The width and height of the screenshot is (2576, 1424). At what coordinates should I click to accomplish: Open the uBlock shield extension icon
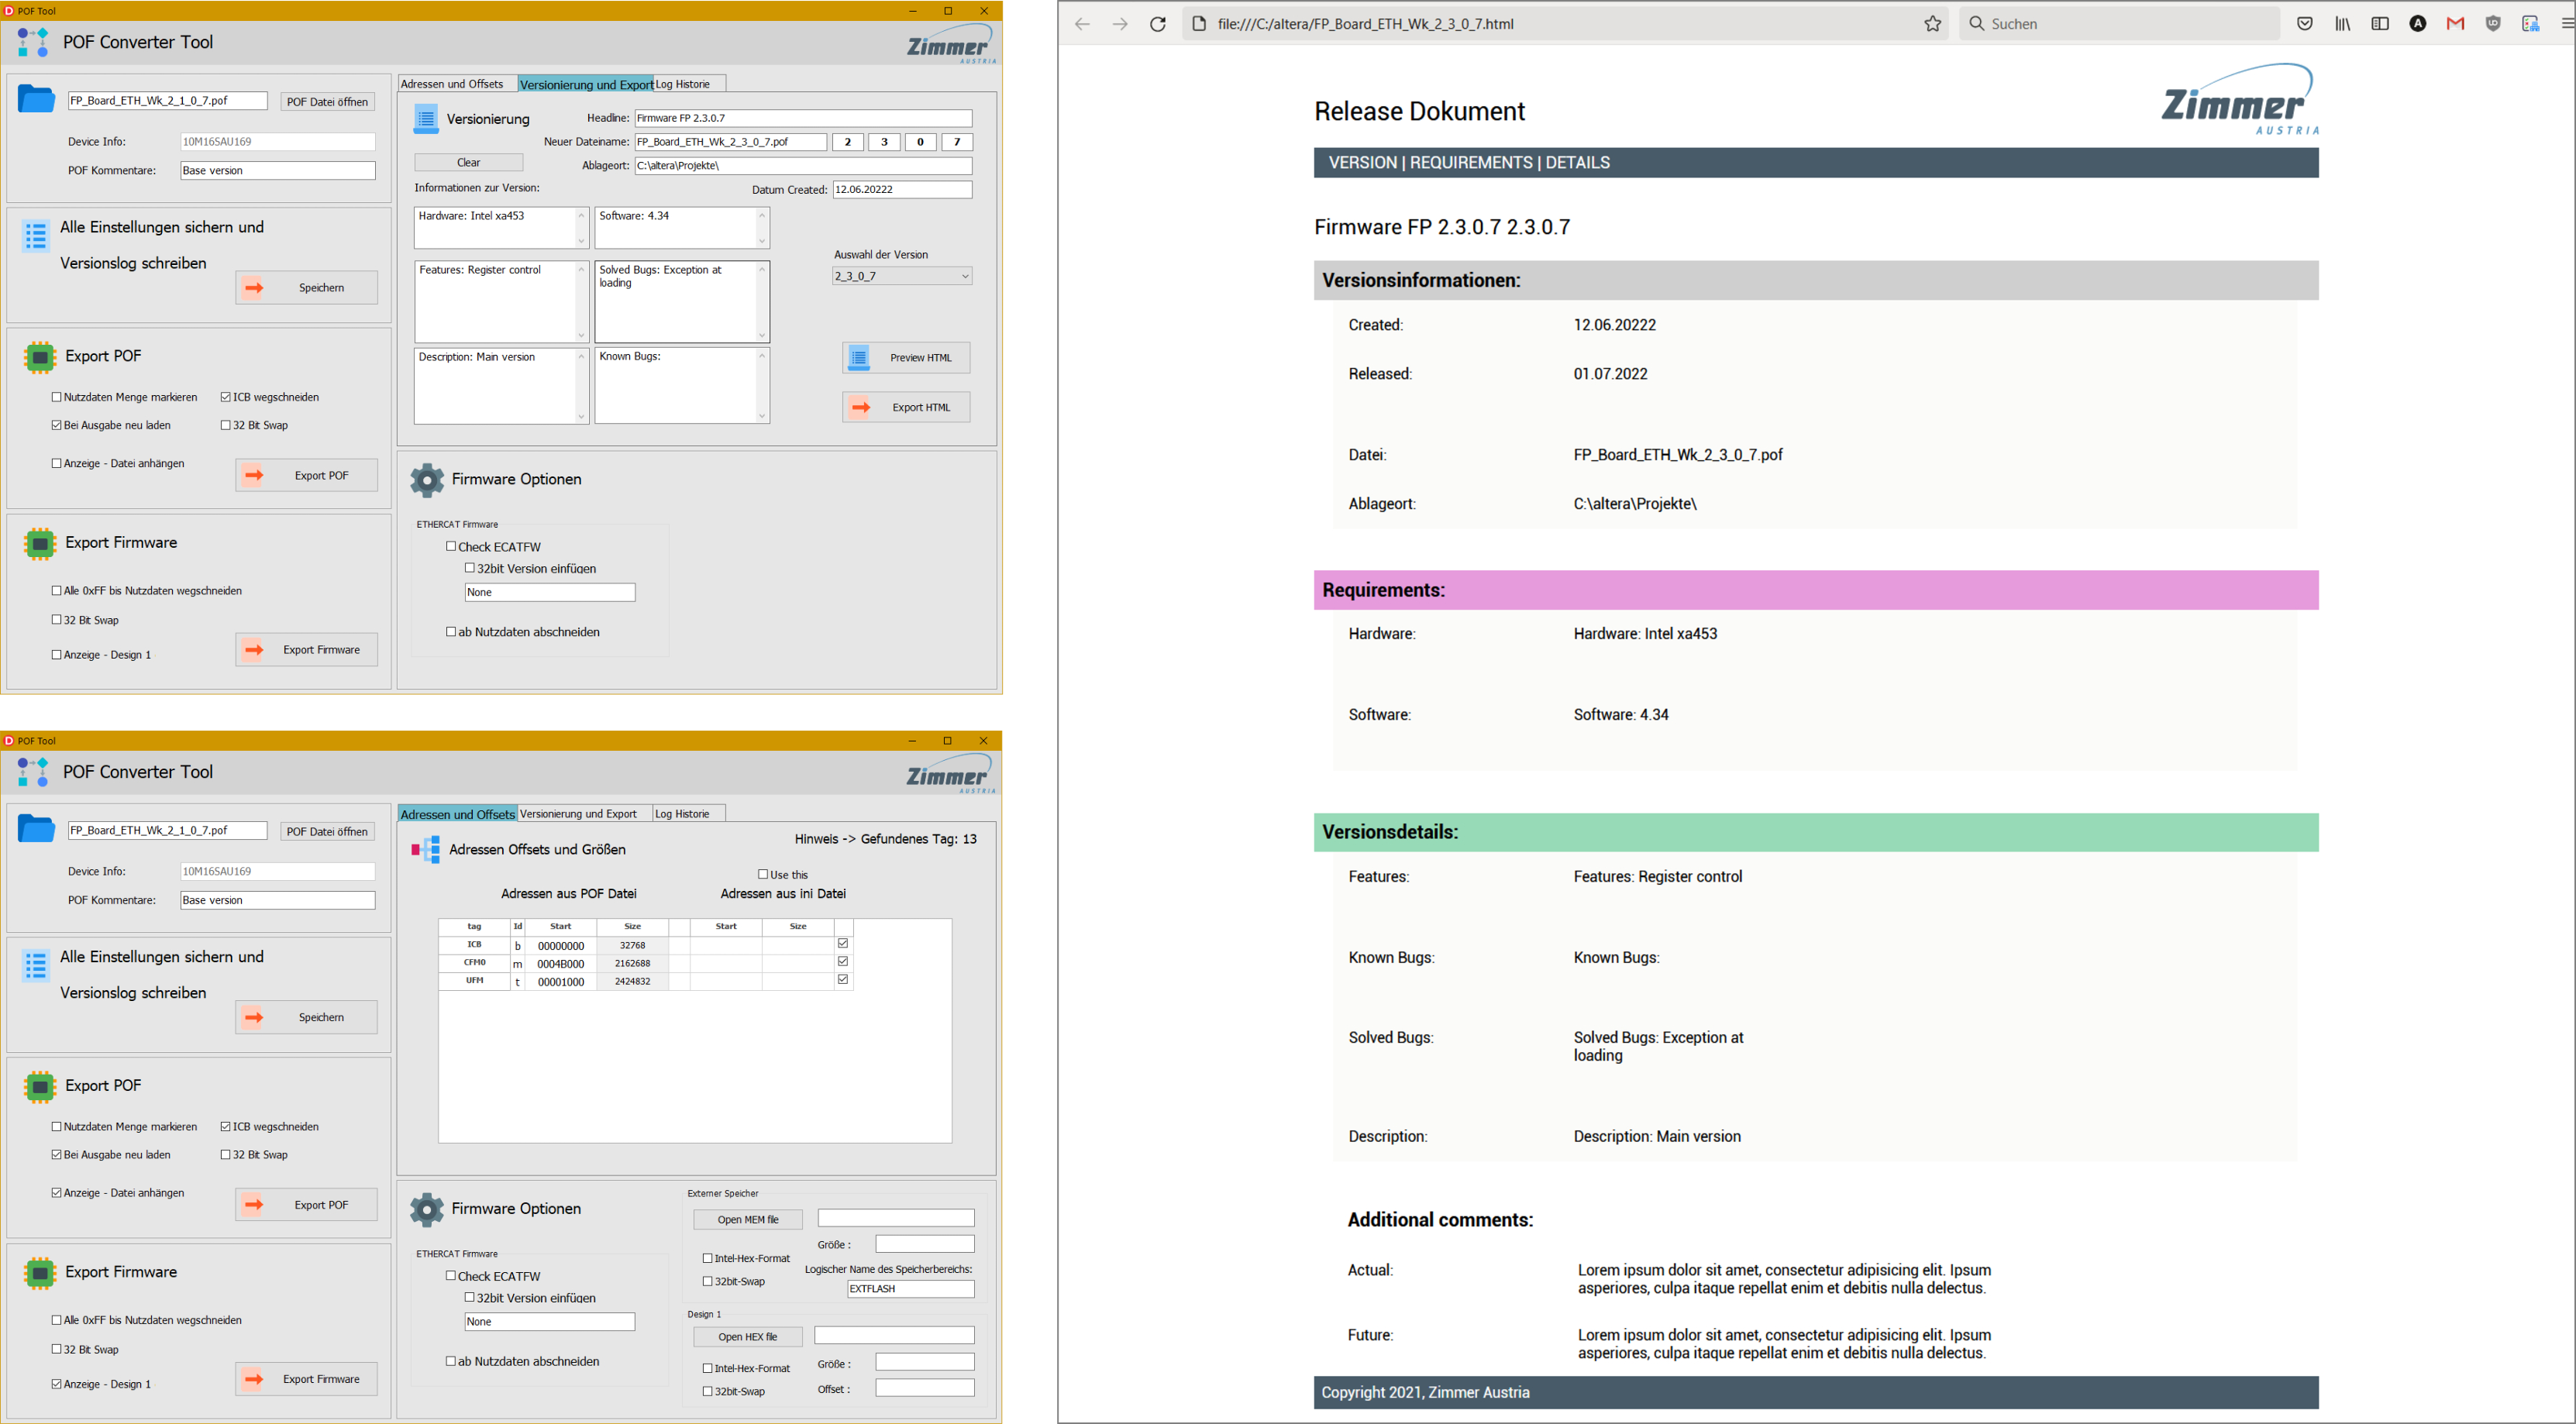click(x=2493, y=24)
